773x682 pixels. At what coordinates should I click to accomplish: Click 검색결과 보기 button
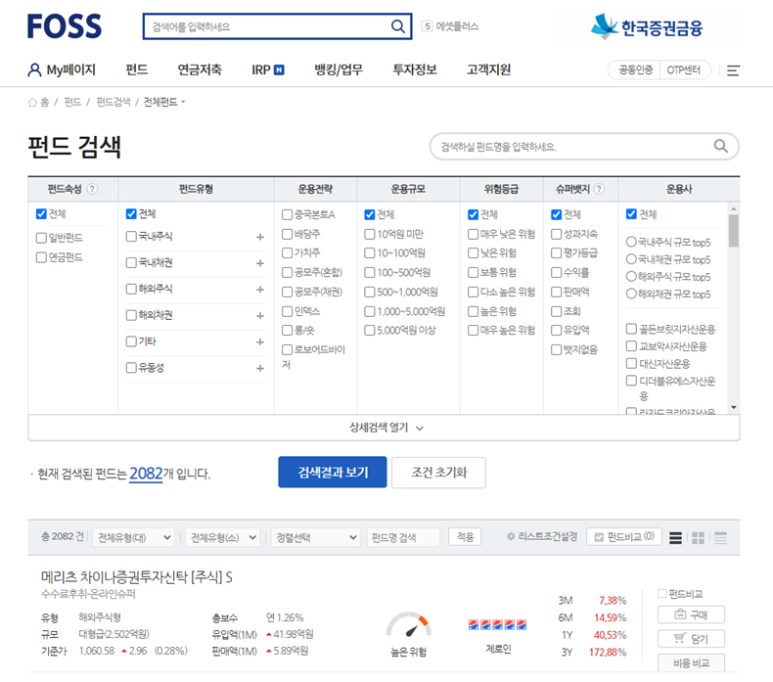(x=332, y=472)
